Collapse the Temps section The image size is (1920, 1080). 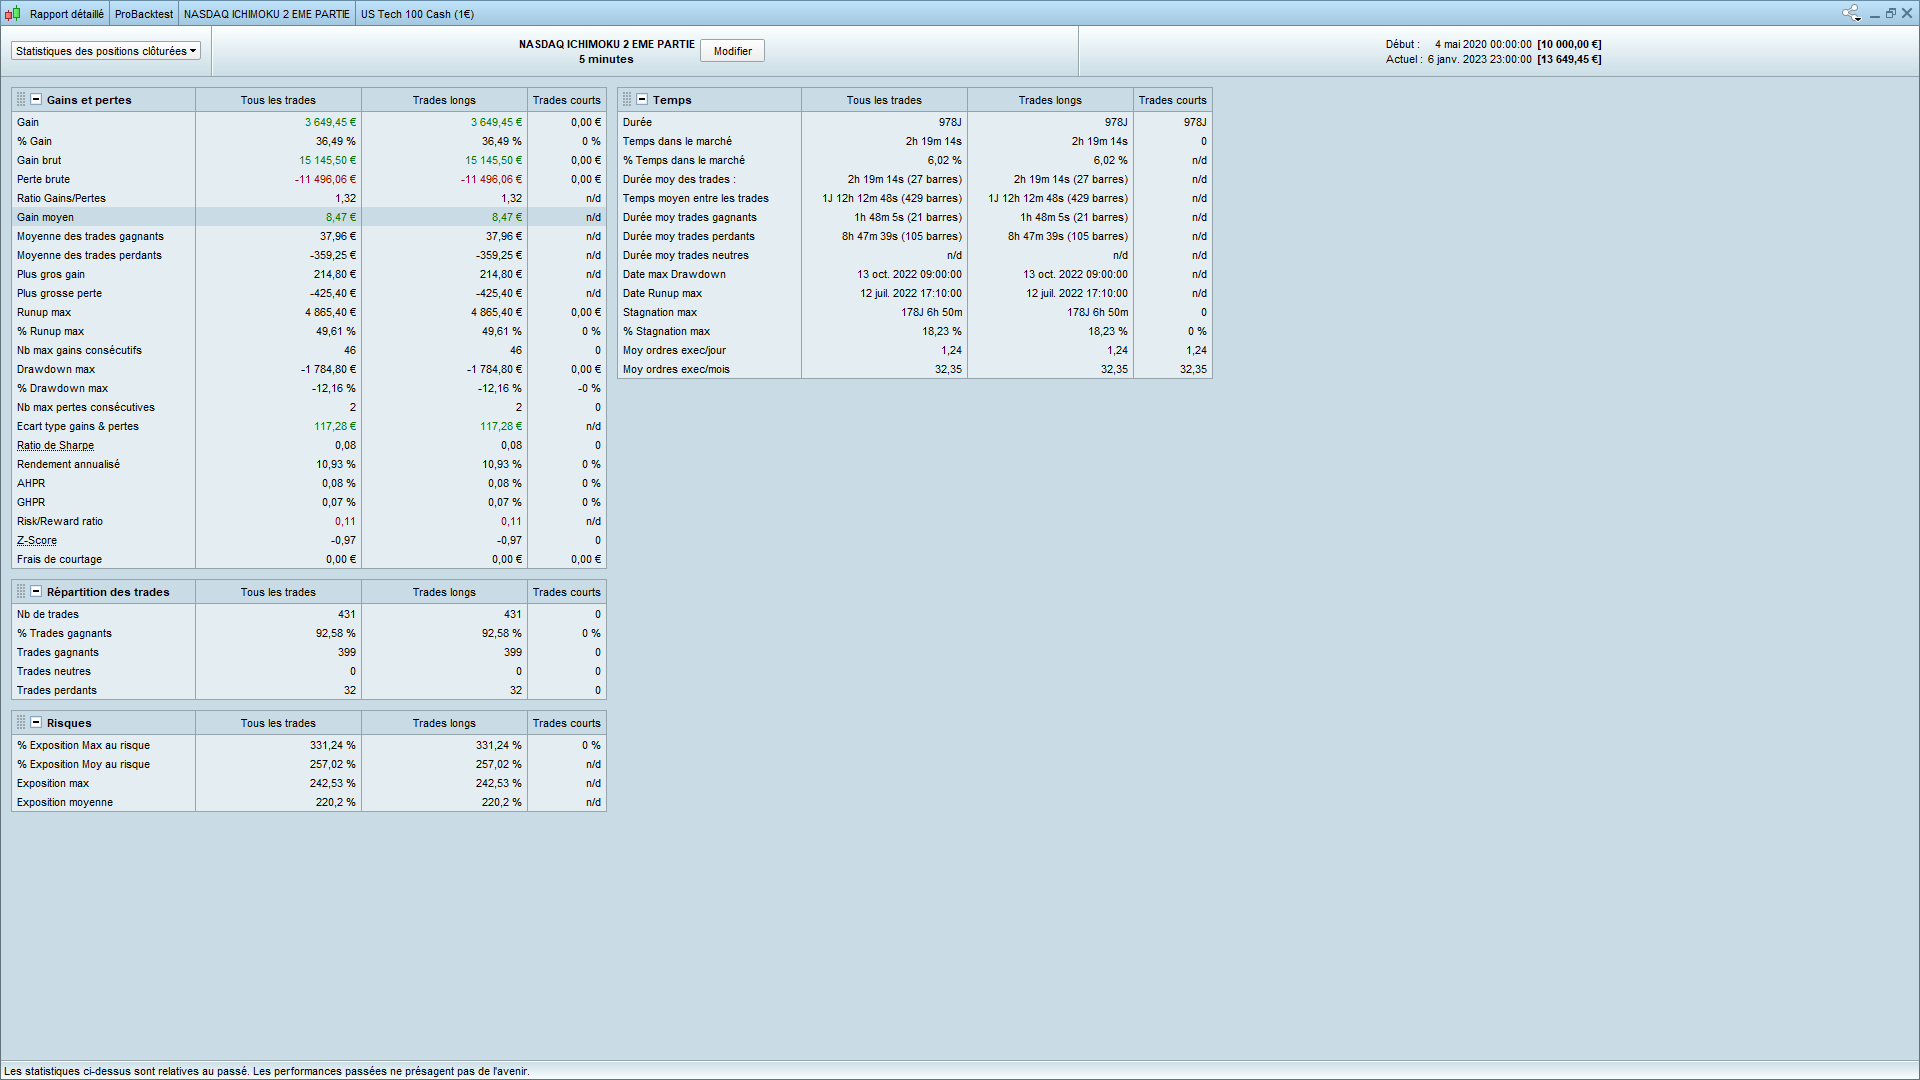pyautogui.click(x=642, y=100)
